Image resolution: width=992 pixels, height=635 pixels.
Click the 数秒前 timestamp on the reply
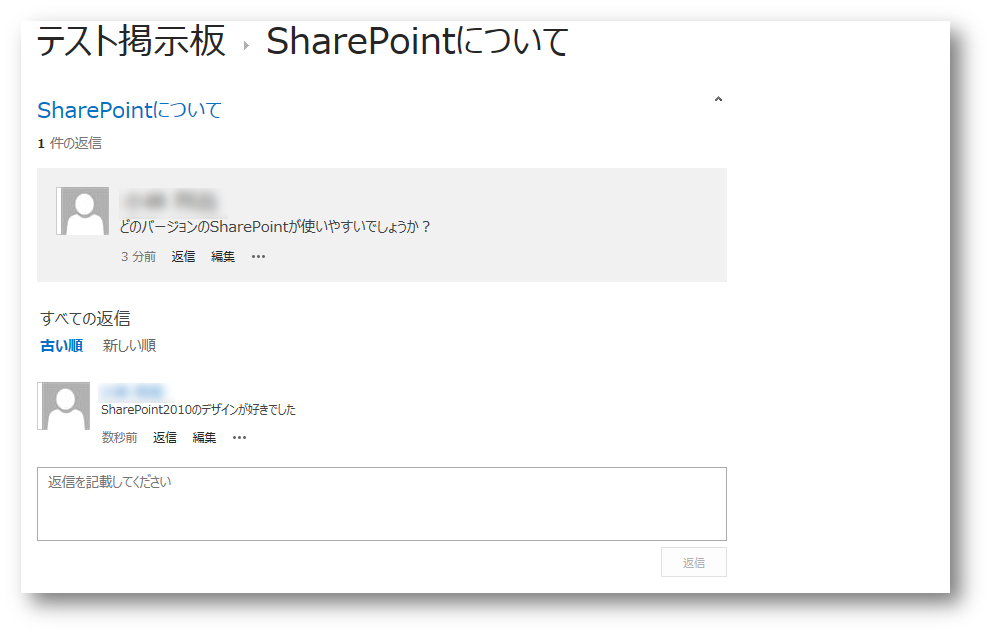[x=120, y=438]
